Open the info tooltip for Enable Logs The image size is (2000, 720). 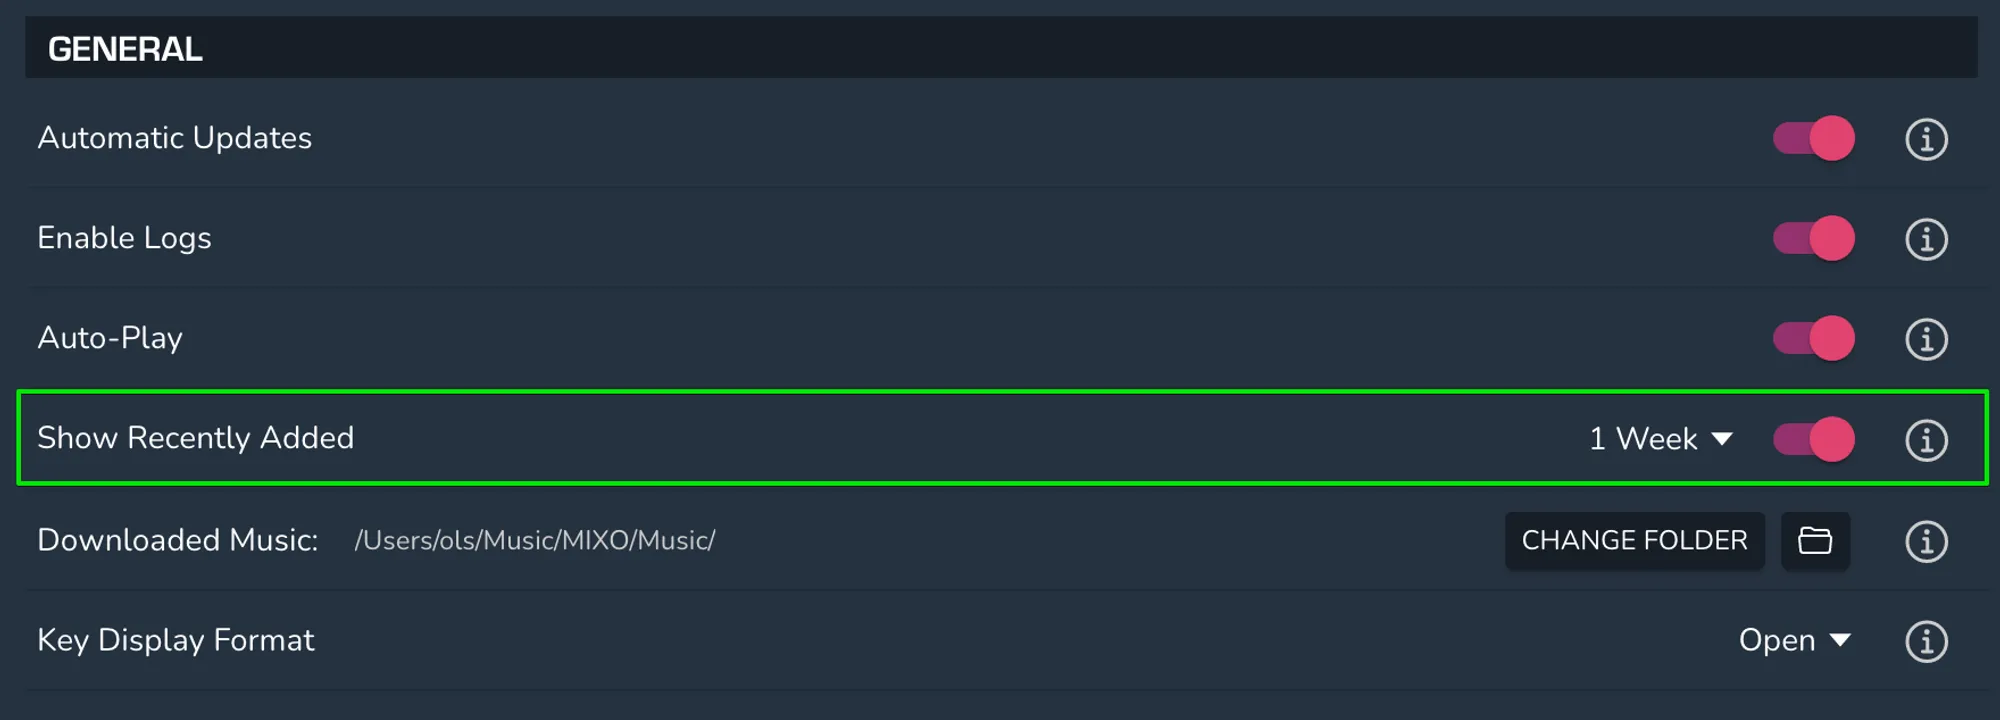coord(1926,239)
